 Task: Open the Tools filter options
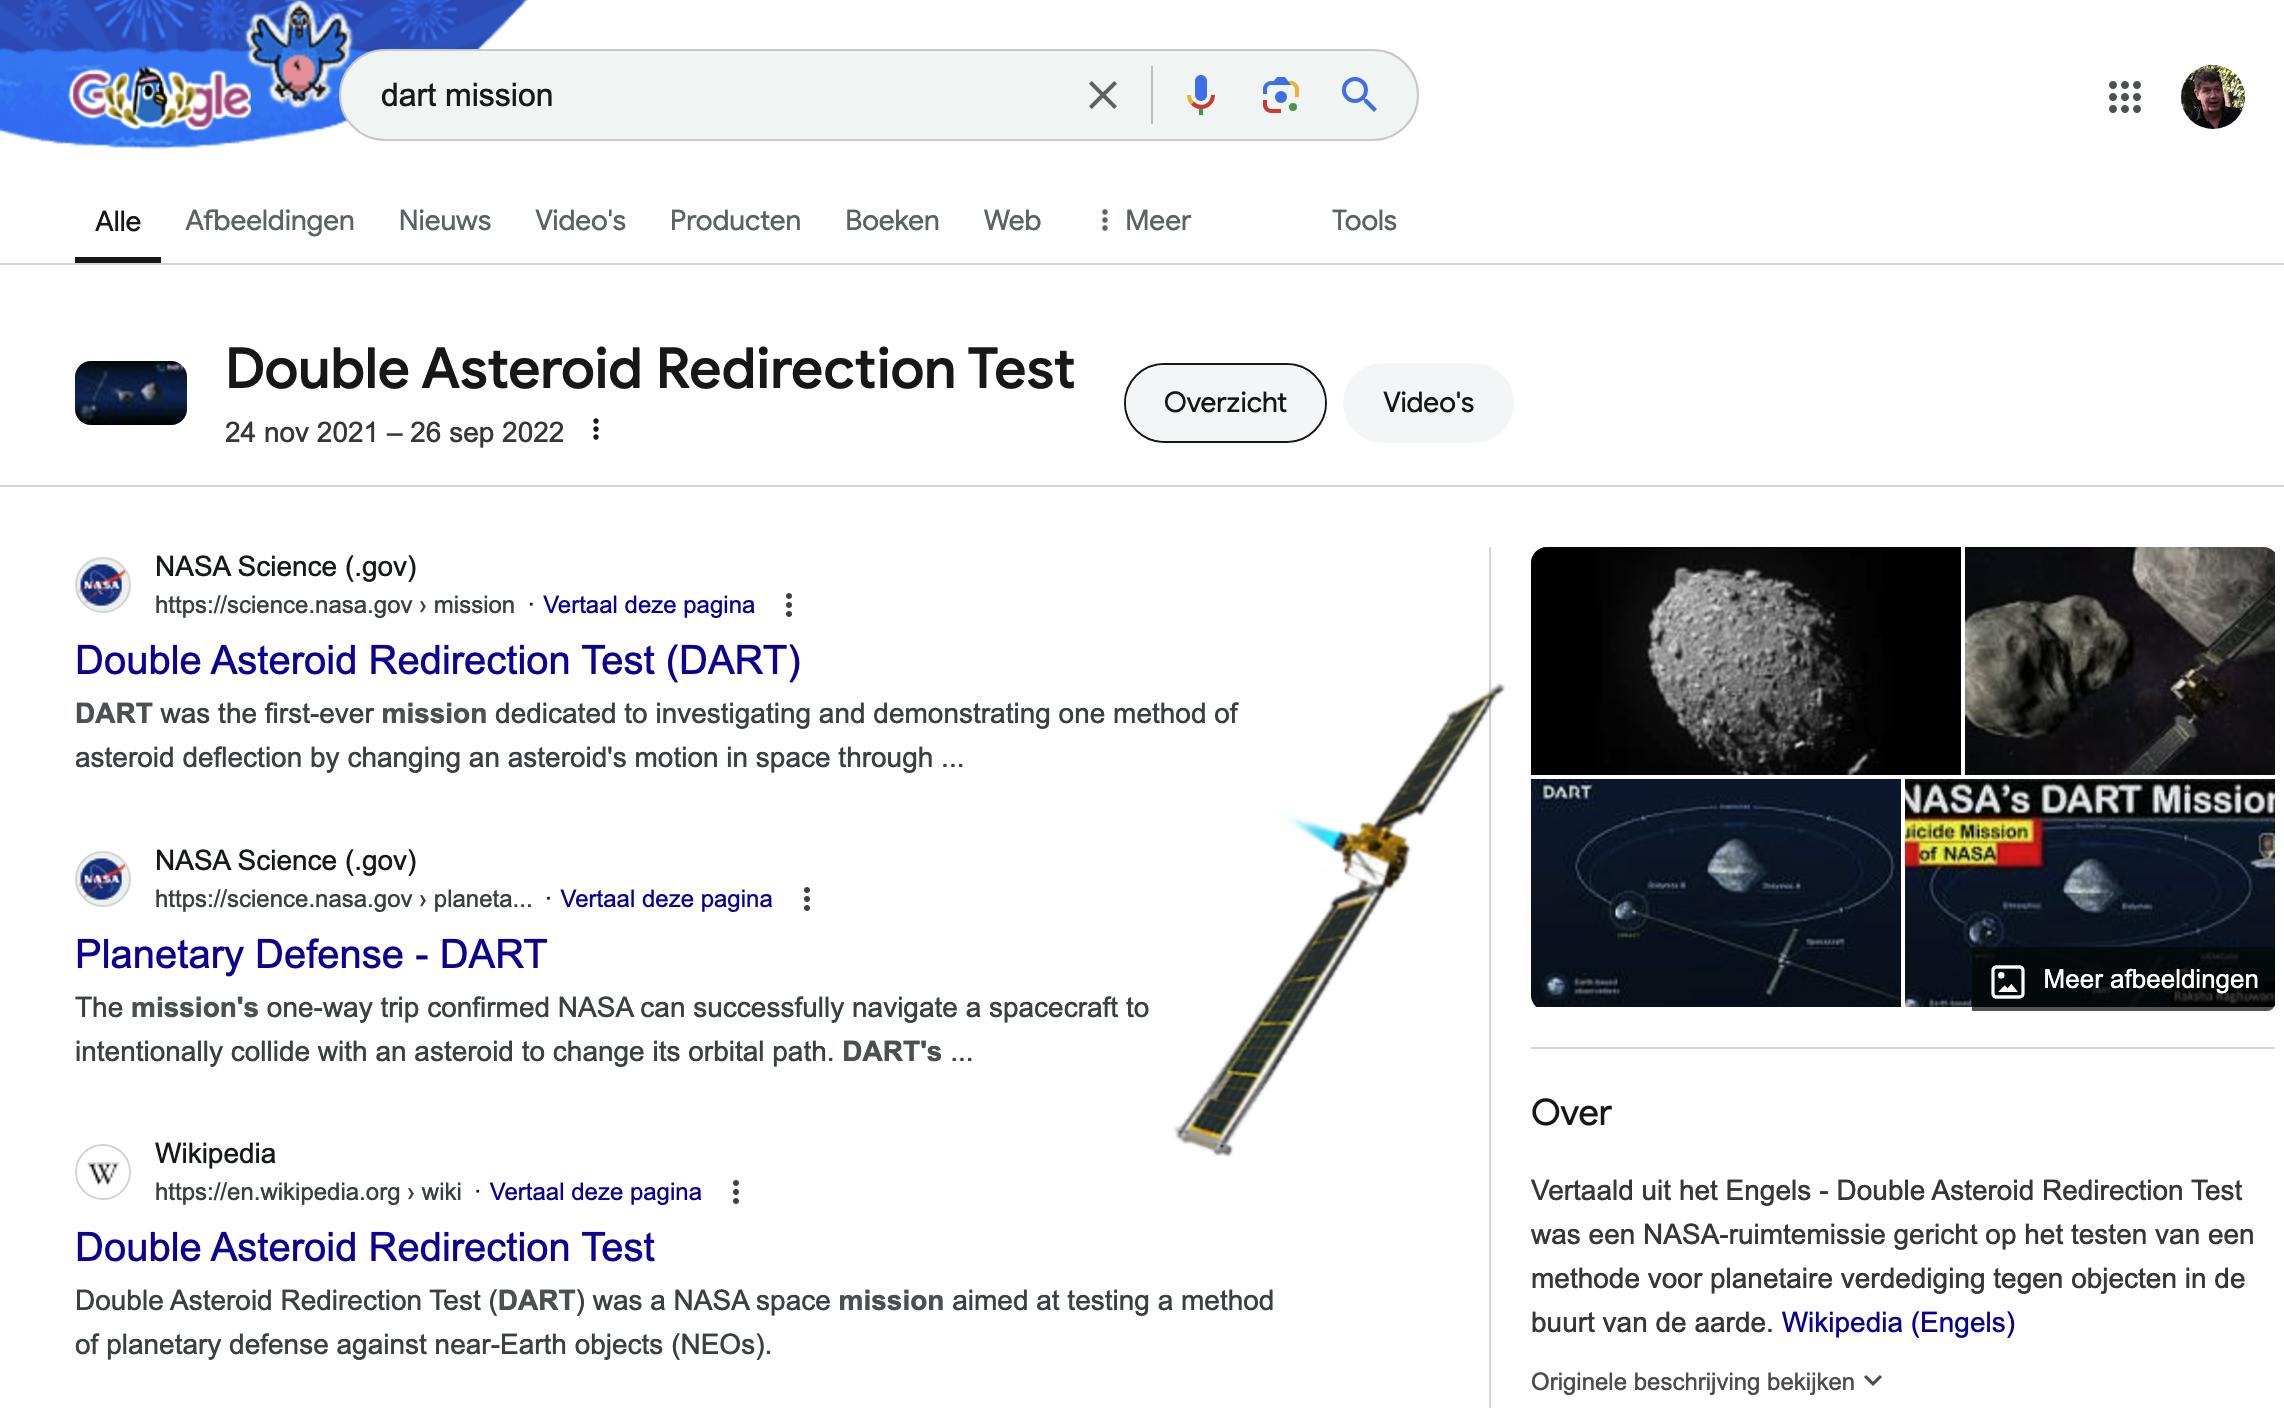[1363, 221]
